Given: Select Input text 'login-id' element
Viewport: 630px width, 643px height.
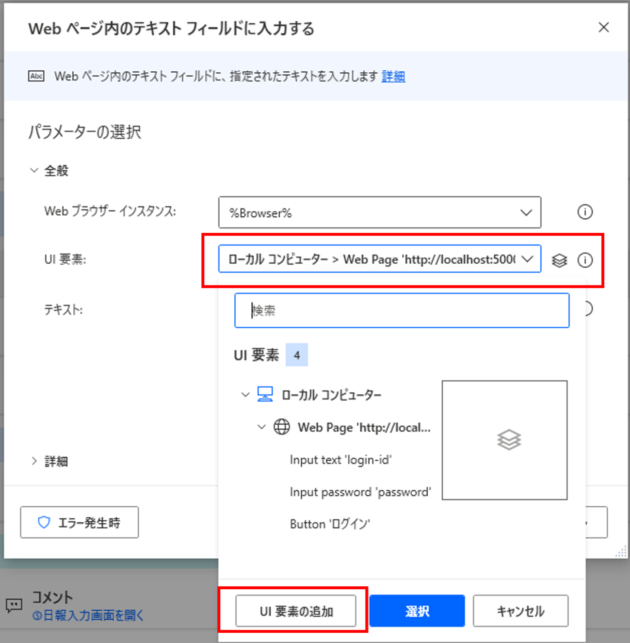Looking at the screenshot, I should click(340, 460).
